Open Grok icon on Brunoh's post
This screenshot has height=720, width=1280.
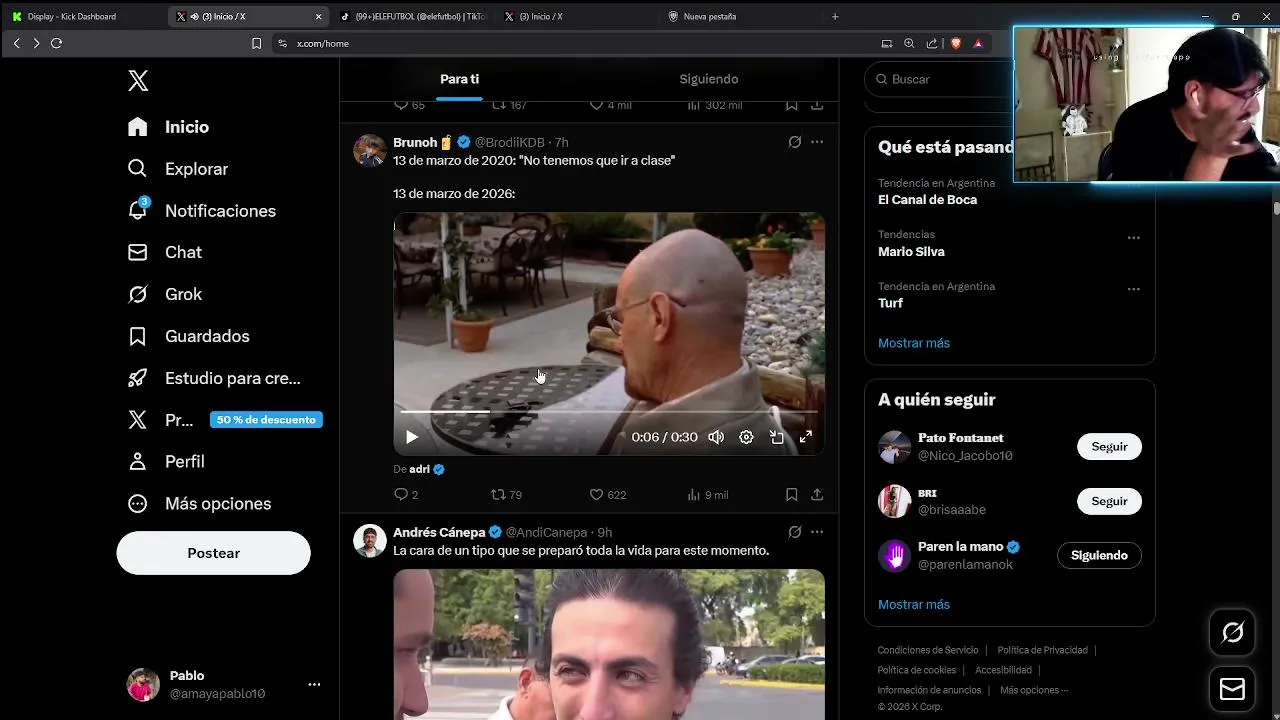coord(795,142)
